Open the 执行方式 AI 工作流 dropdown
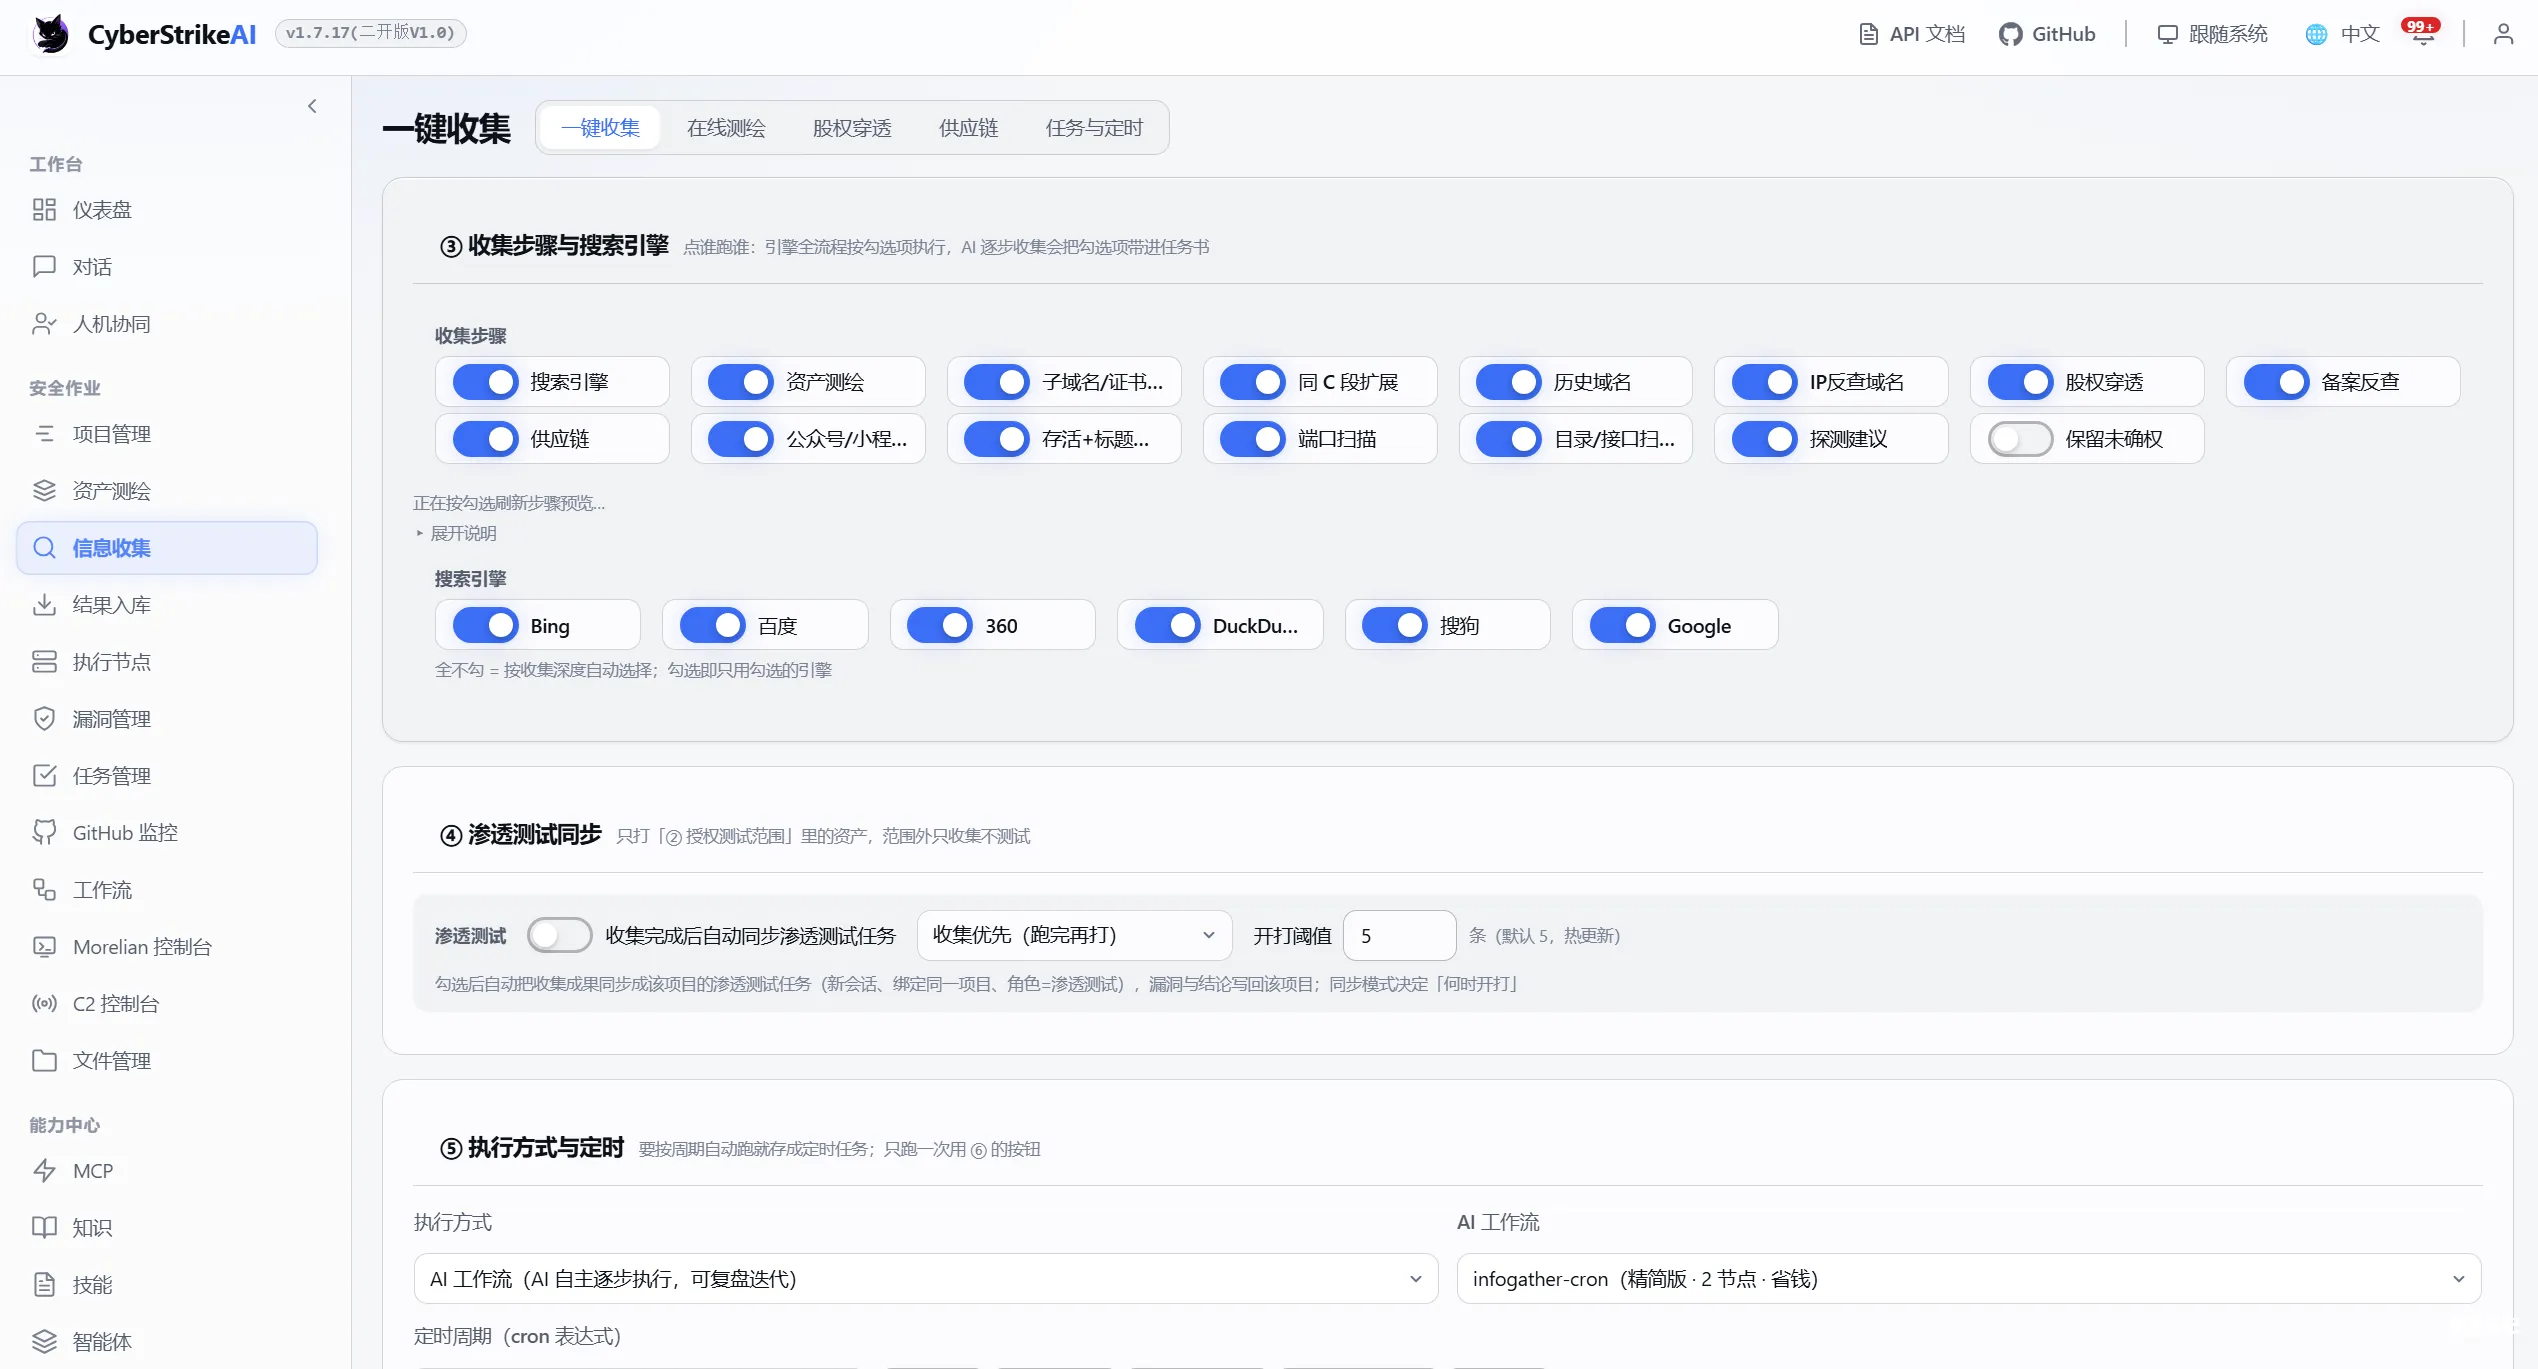 pos(926,1278)
